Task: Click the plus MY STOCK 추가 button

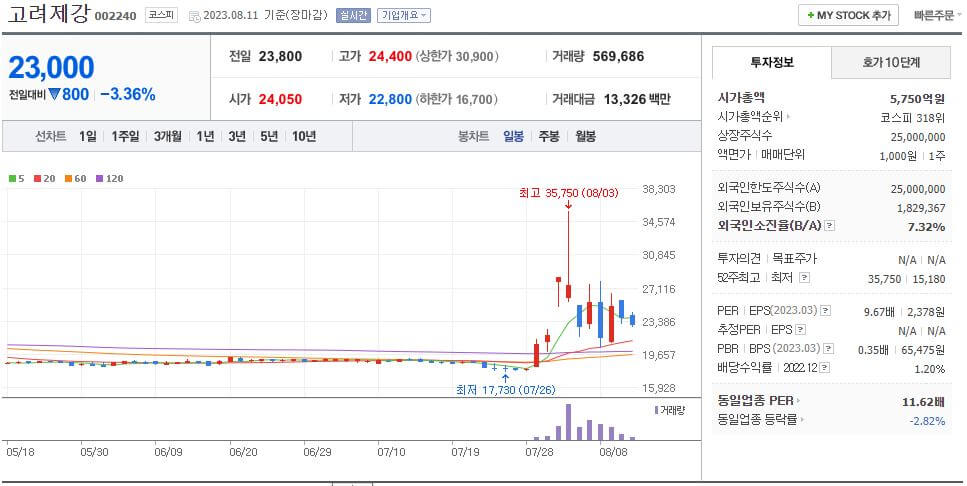Action: 848,15
